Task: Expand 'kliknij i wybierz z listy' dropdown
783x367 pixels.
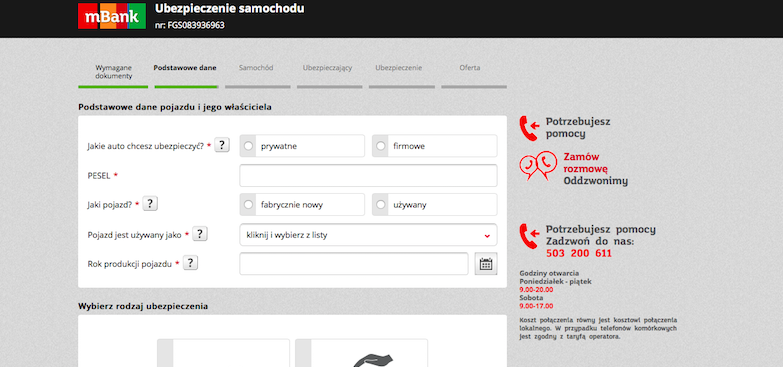Action: [369, 235]
